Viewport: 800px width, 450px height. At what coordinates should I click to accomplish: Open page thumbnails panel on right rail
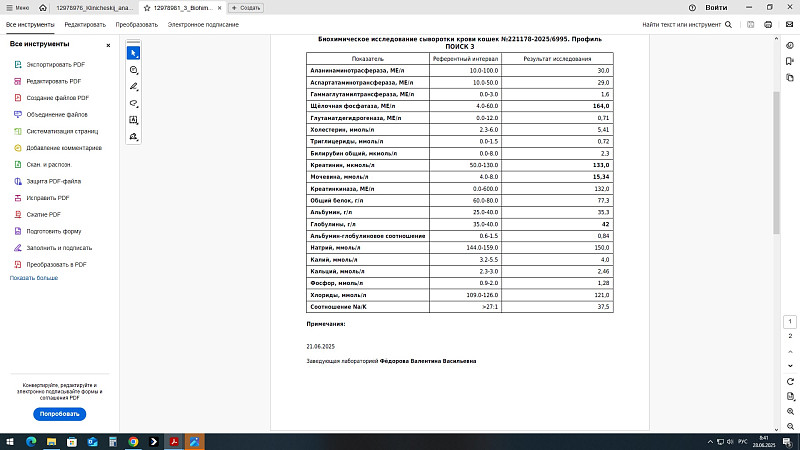click(790, 78)
